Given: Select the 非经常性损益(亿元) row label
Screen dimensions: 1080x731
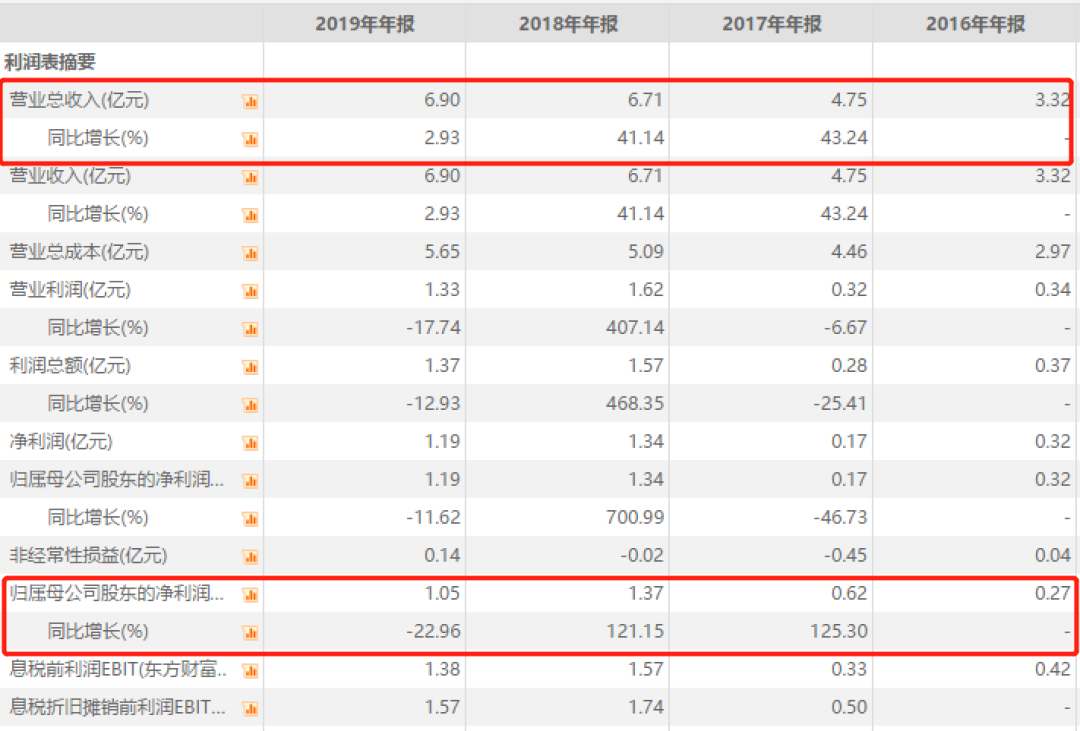Looking at the screenshot, I should pos(88,555).
